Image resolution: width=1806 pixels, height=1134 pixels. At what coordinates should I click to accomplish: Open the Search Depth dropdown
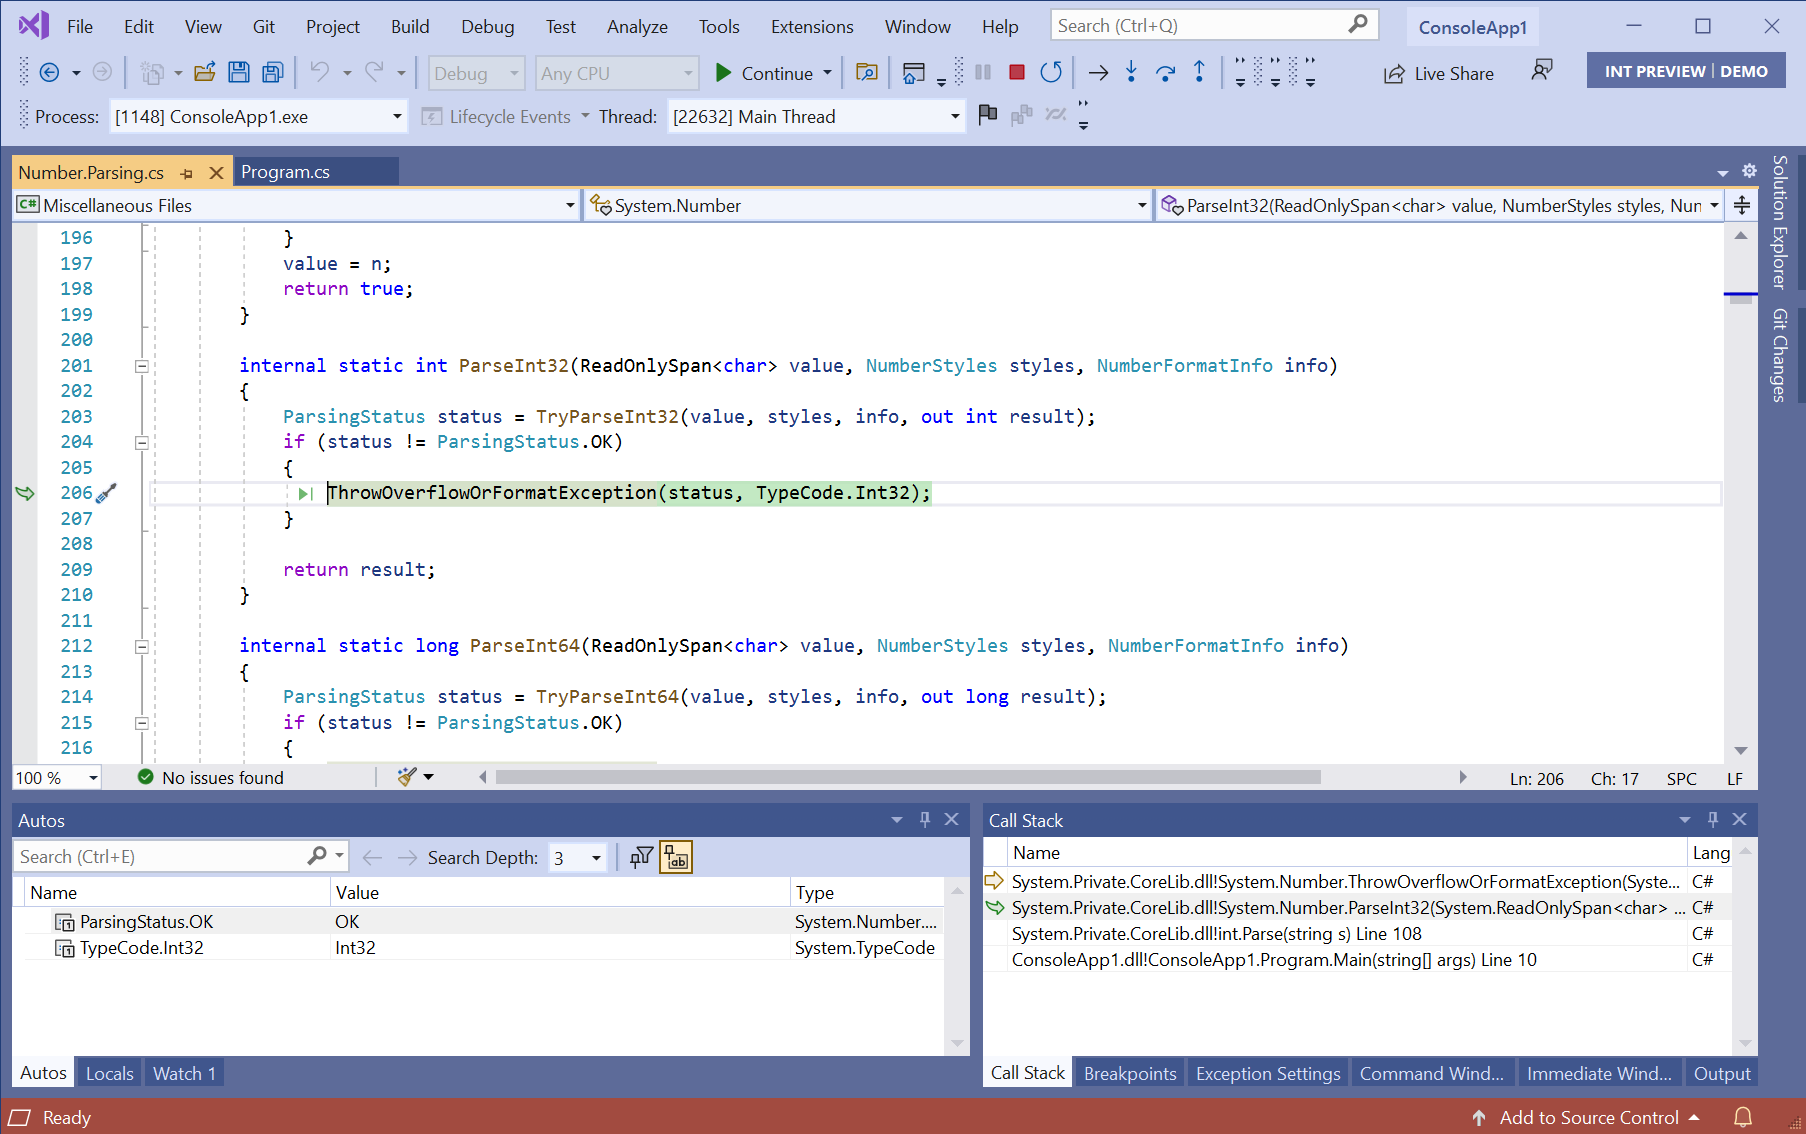tap(596, 858)
